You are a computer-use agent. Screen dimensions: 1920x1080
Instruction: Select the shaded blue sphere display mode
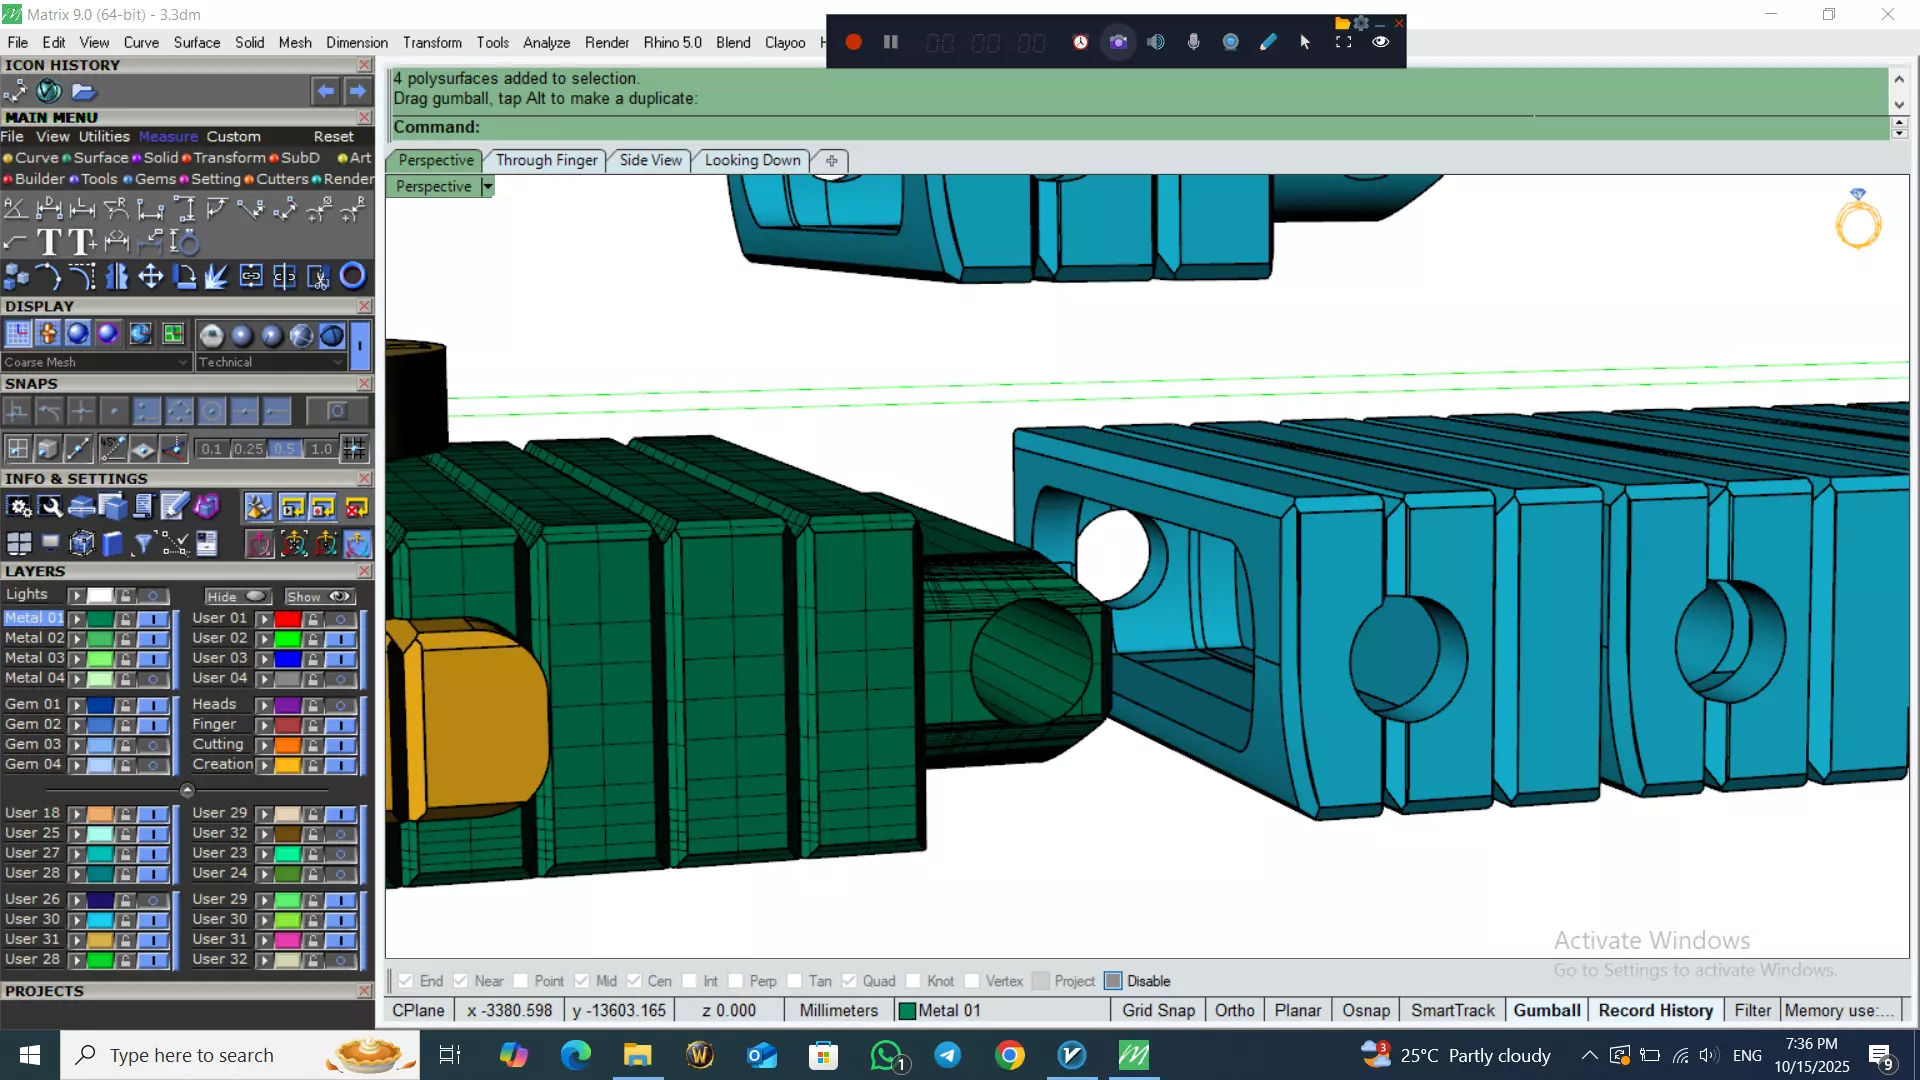78,334
